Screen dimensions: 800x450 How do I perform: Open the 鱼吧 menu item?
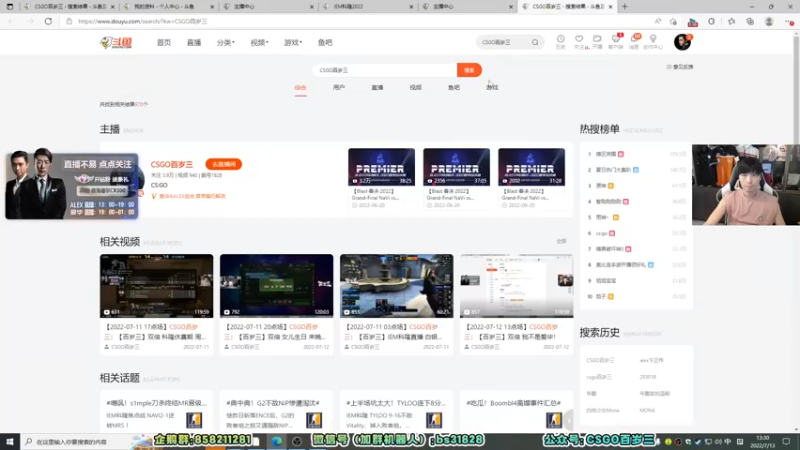[325, 42]
